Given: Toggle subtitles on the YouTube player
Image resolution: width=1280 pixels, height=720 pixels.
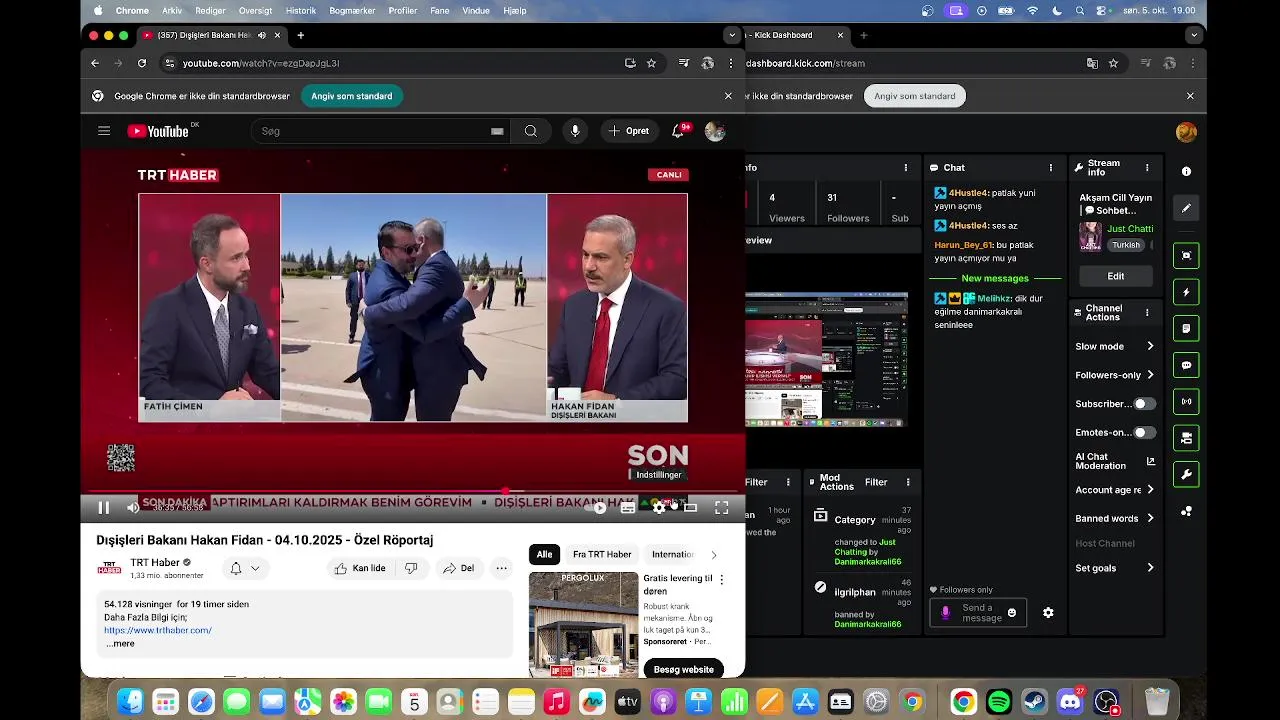Looking at the screenshot, I should click(x=628, y=508).
